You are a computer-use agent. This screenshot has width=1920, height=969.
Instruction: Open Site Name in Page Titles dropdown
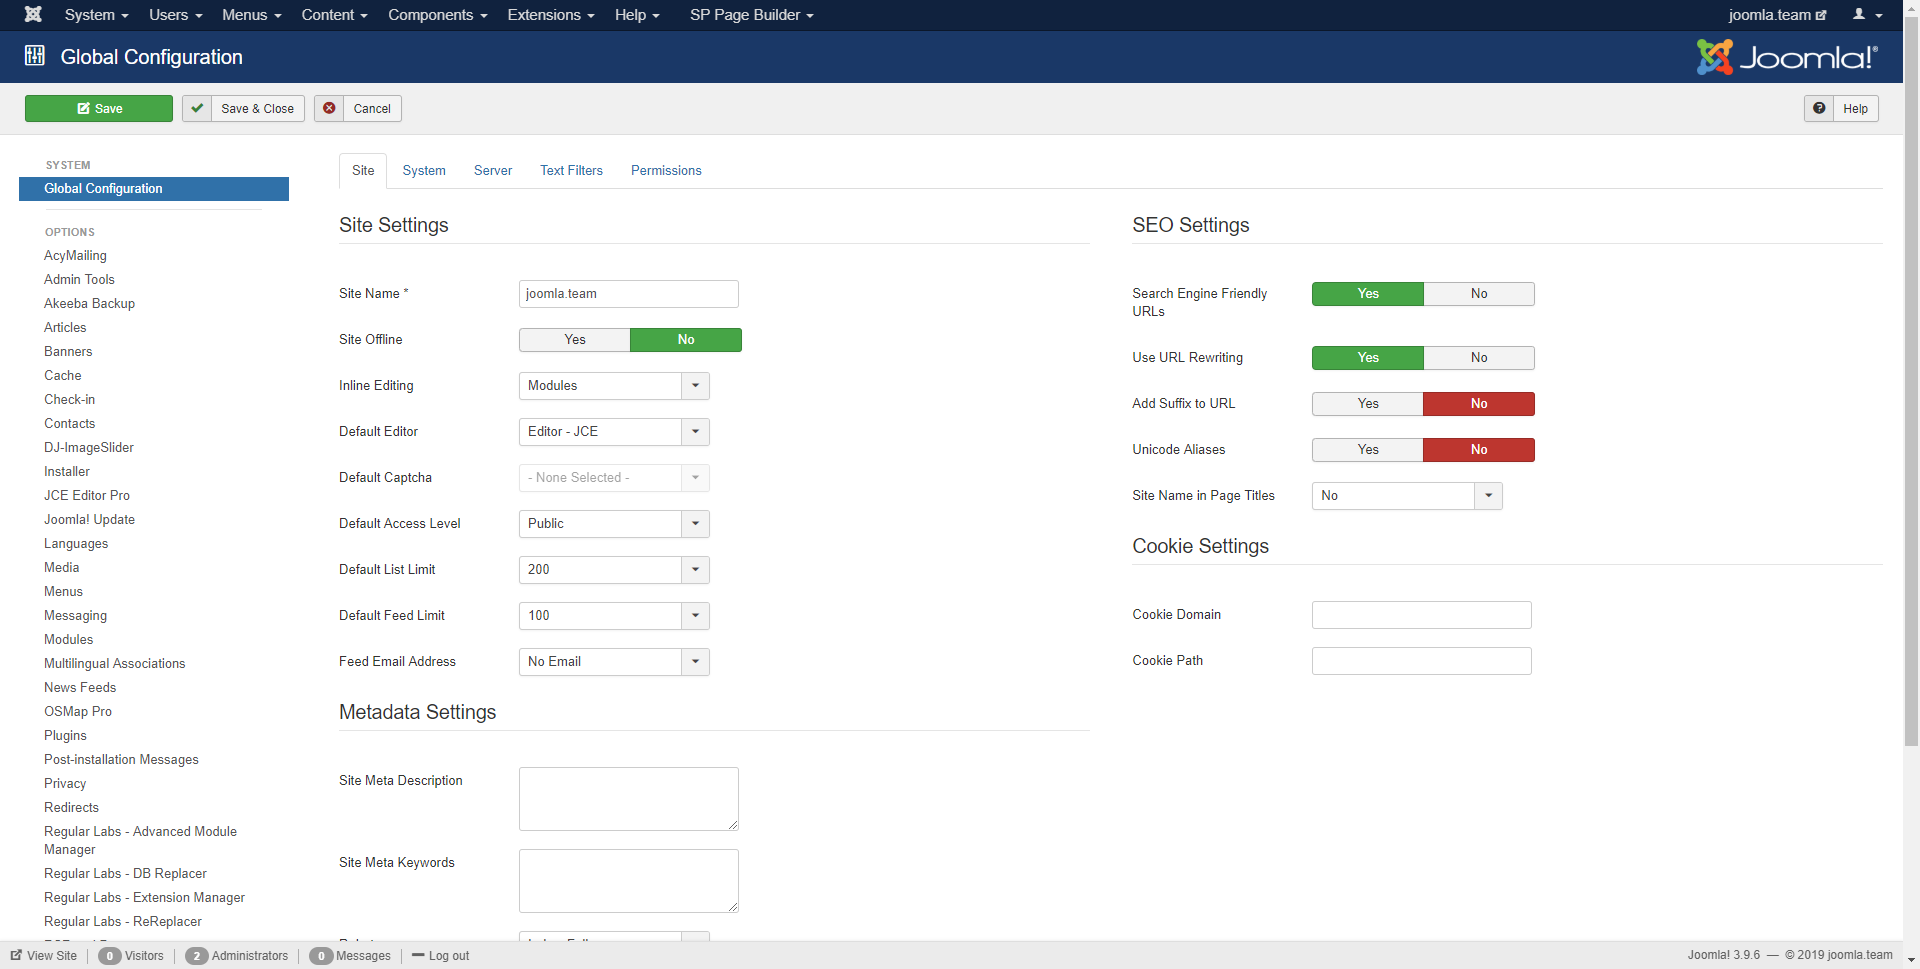[1406, 496]
